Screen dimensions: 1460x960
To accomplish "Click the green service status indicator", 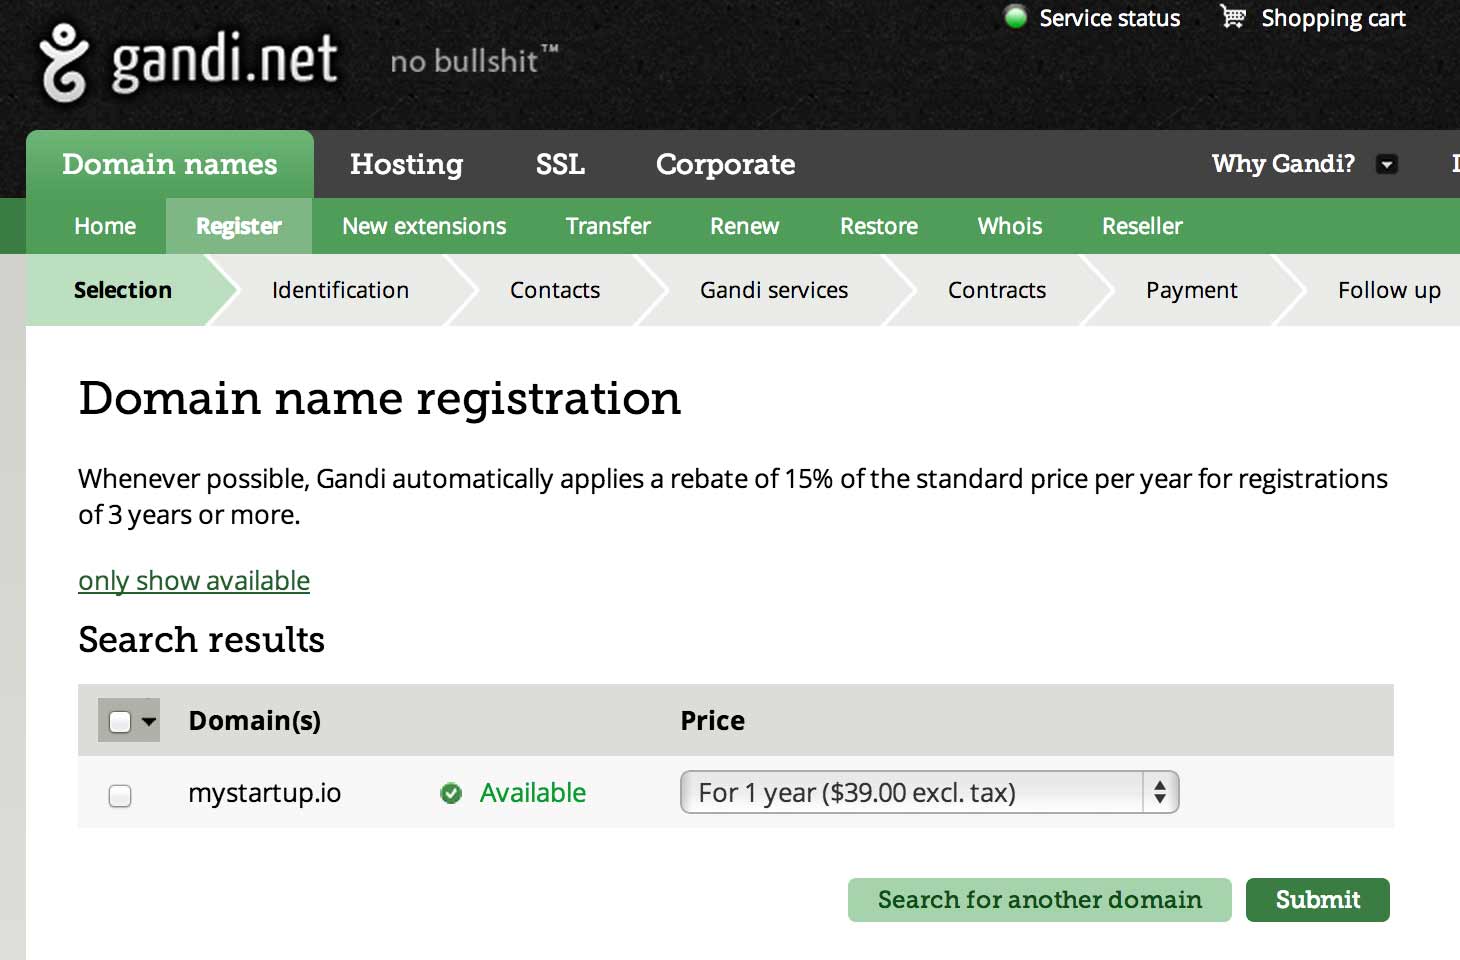I will 1015,17.
